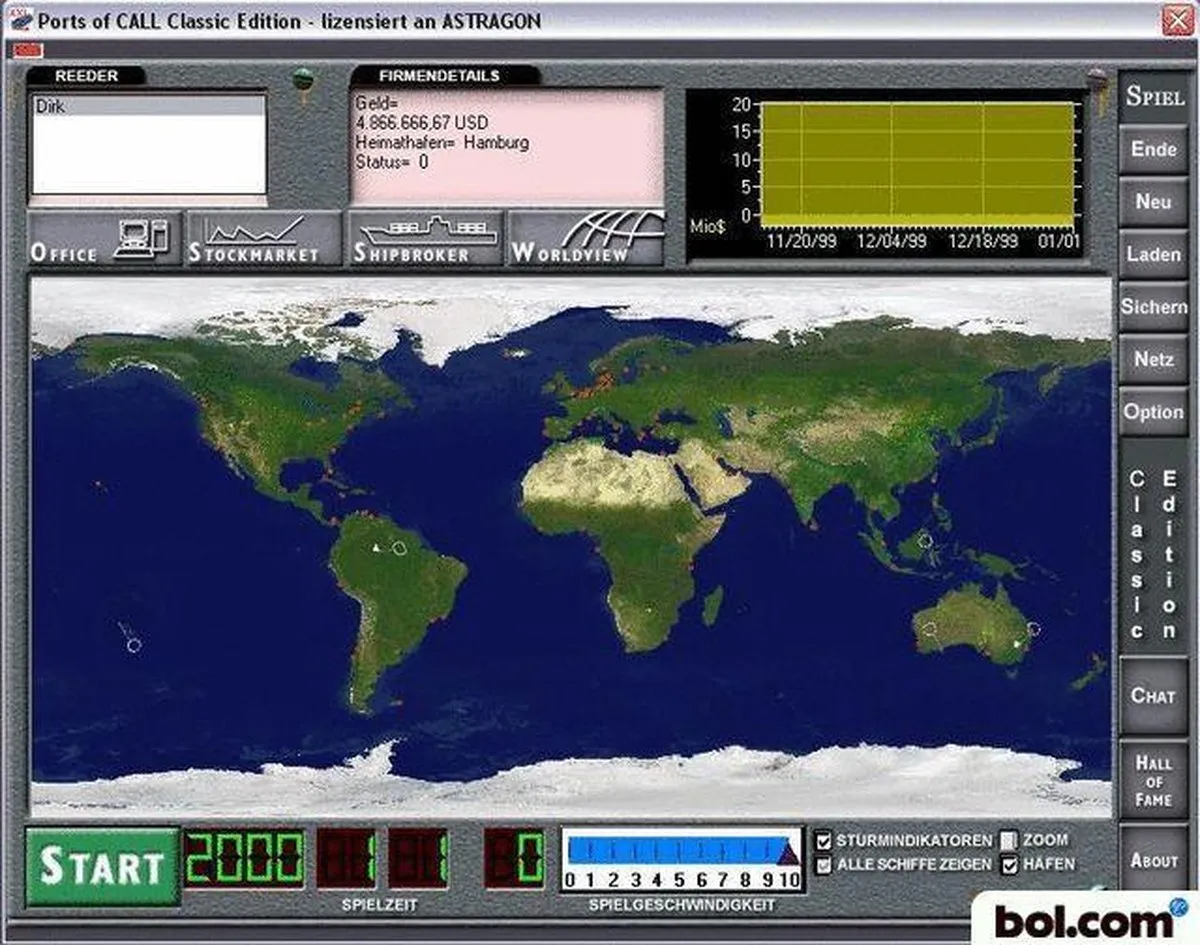Toggle the Sturmindikatoren checkbox
Viewport: 1200px width, 945px height.
(824, 841)
